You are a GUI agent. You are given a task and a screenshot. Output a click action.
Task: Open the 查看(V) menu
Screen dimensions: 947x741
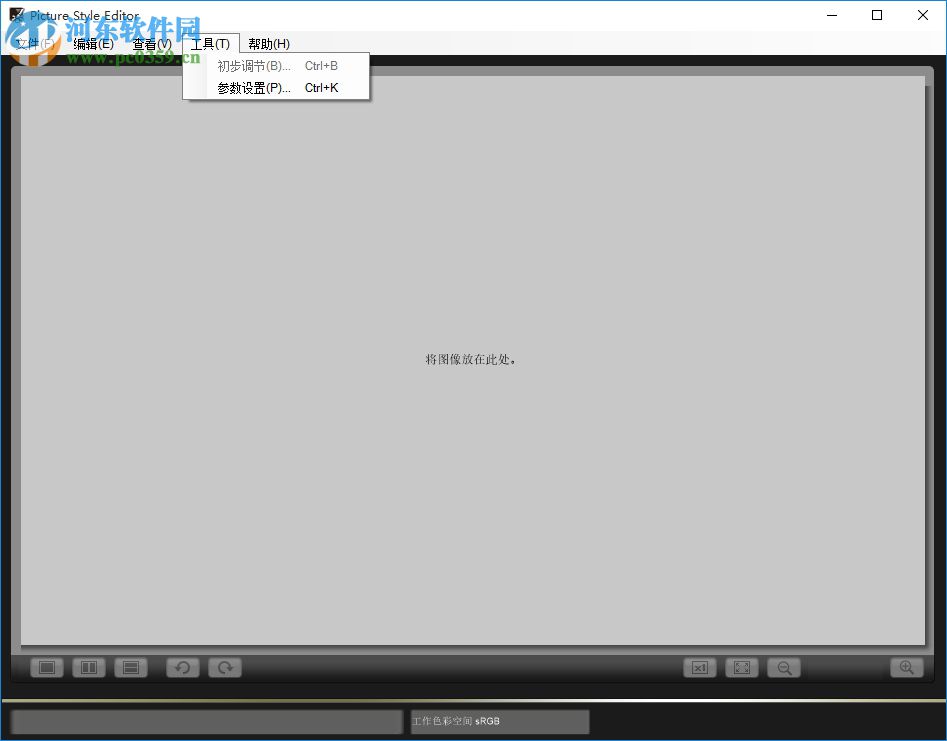[x=150, y=43]
